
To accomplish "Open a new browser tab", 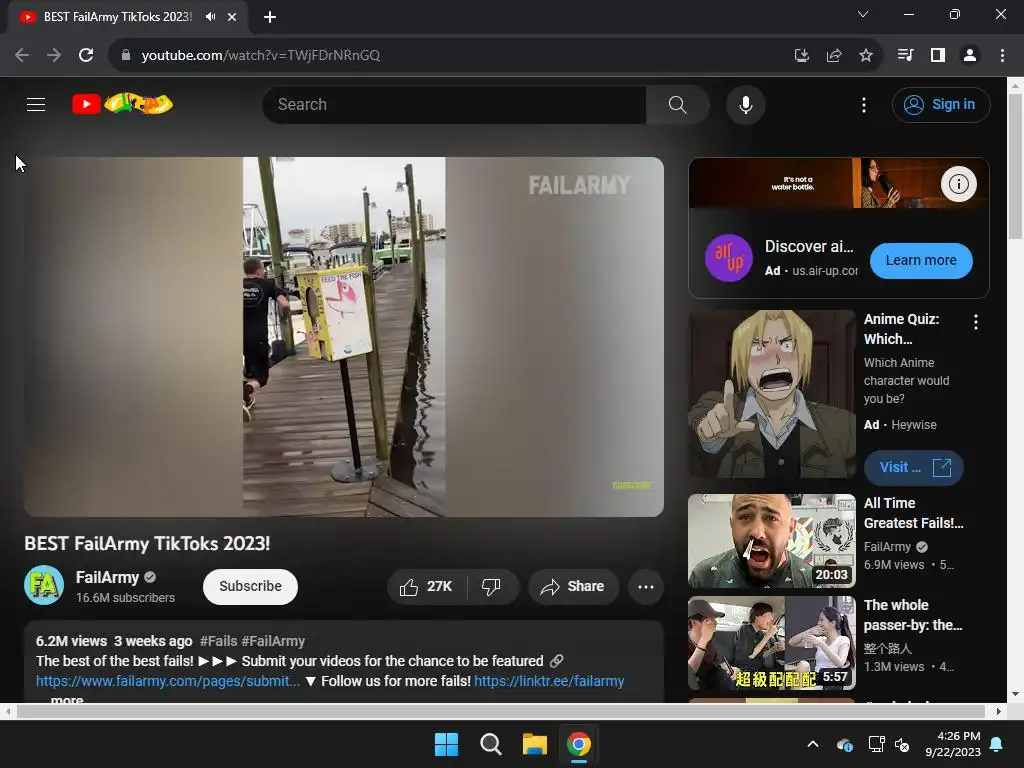I will coord(270,17).
